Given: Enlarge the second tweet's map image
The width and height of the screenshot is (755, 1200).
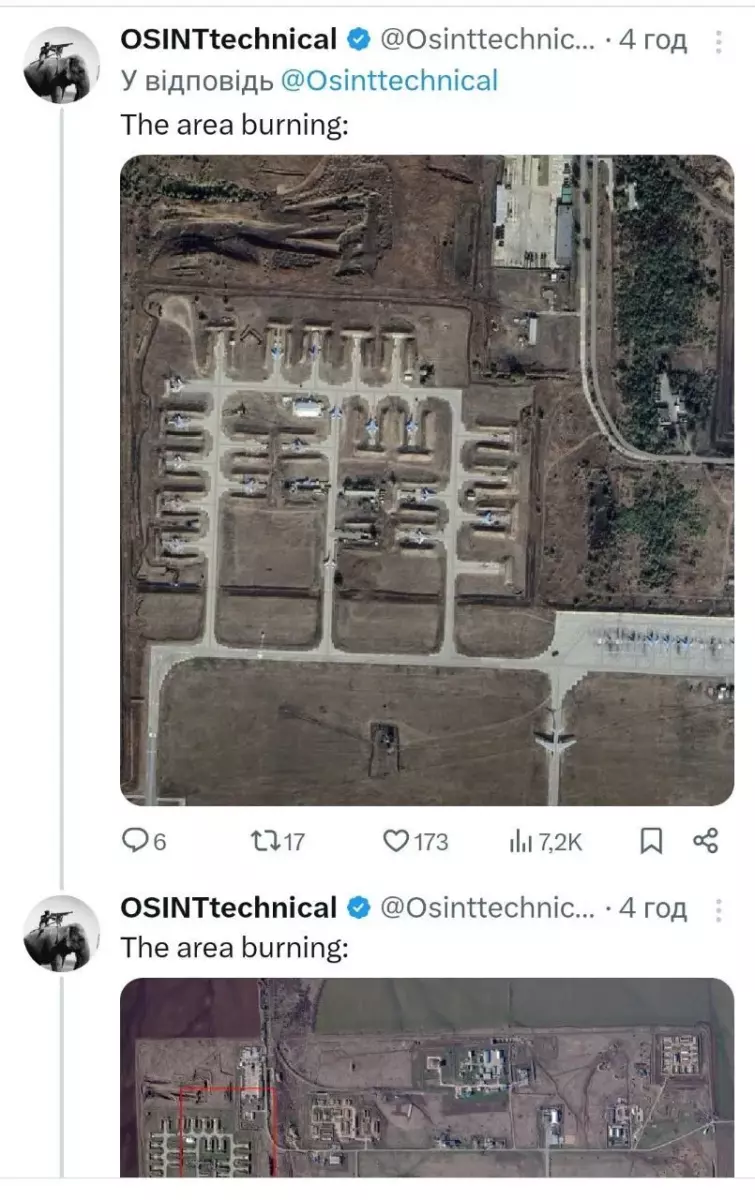Looking at the screenshot, I should tap(427, 1078).
